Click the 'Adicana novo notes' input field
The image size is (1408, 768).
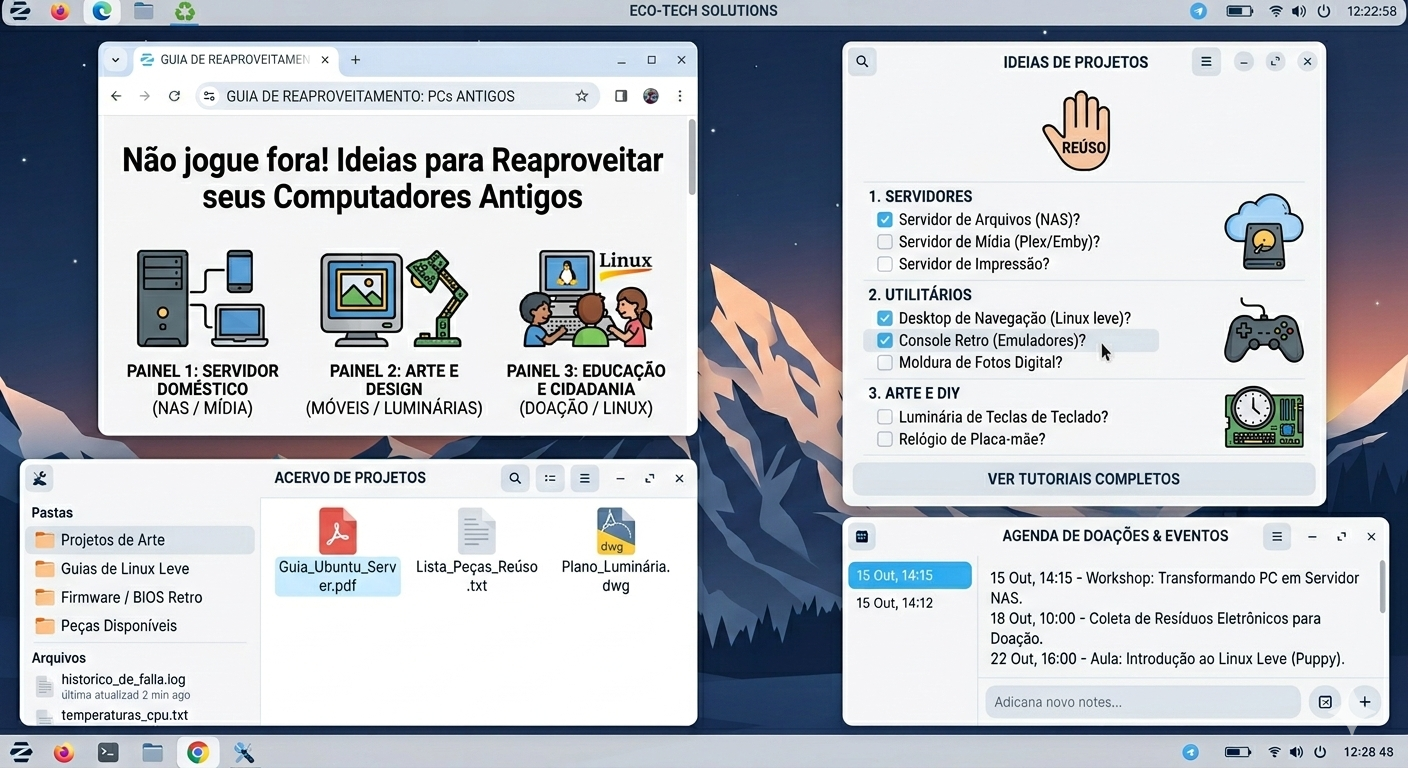click(x=1140, y=701)
